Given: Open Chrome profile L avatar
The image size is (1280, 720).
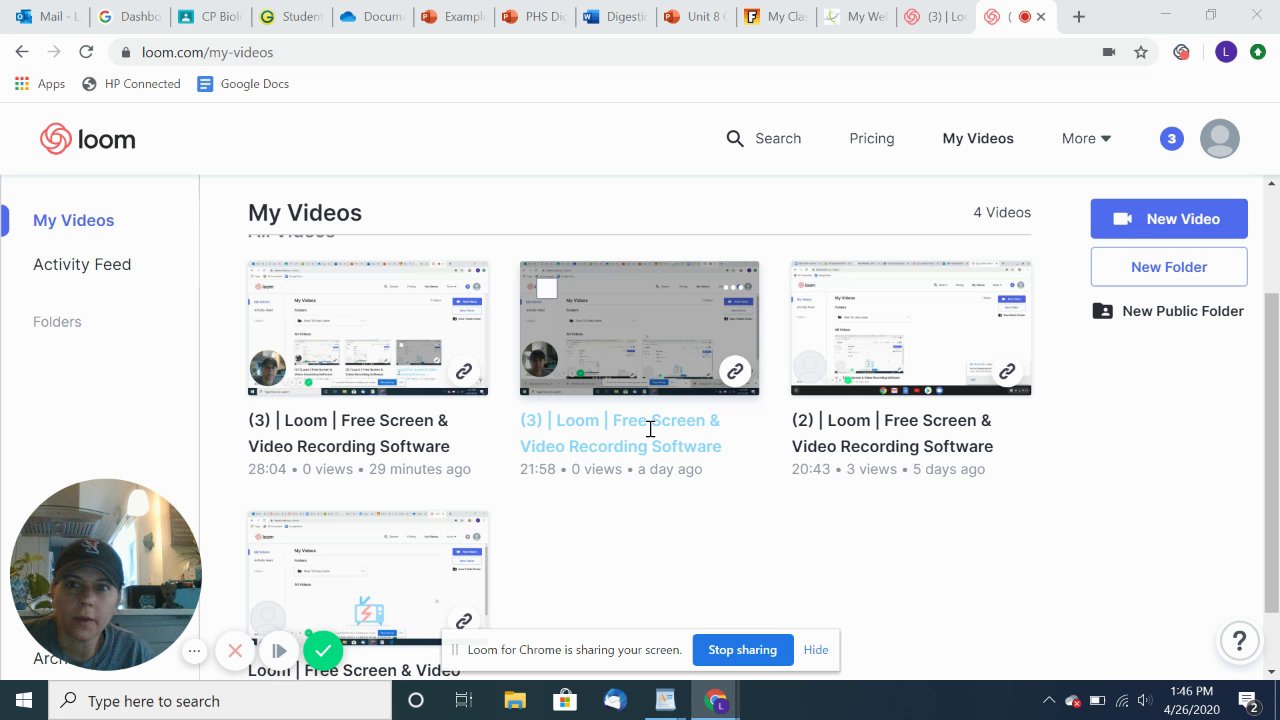Looking at the screenshot, I should point(1226,52).
